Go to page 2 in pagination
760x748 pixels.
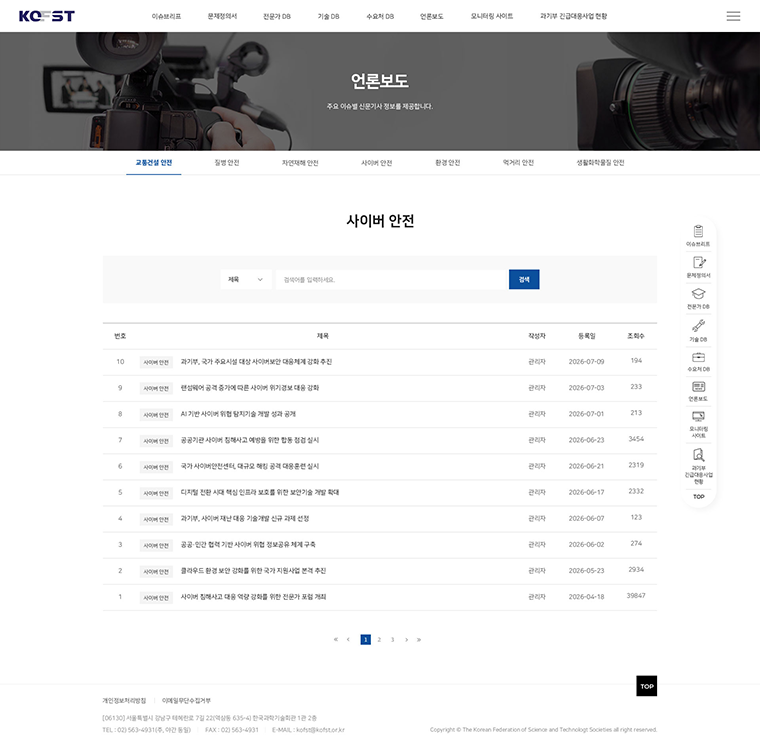(x=379, y=639)
